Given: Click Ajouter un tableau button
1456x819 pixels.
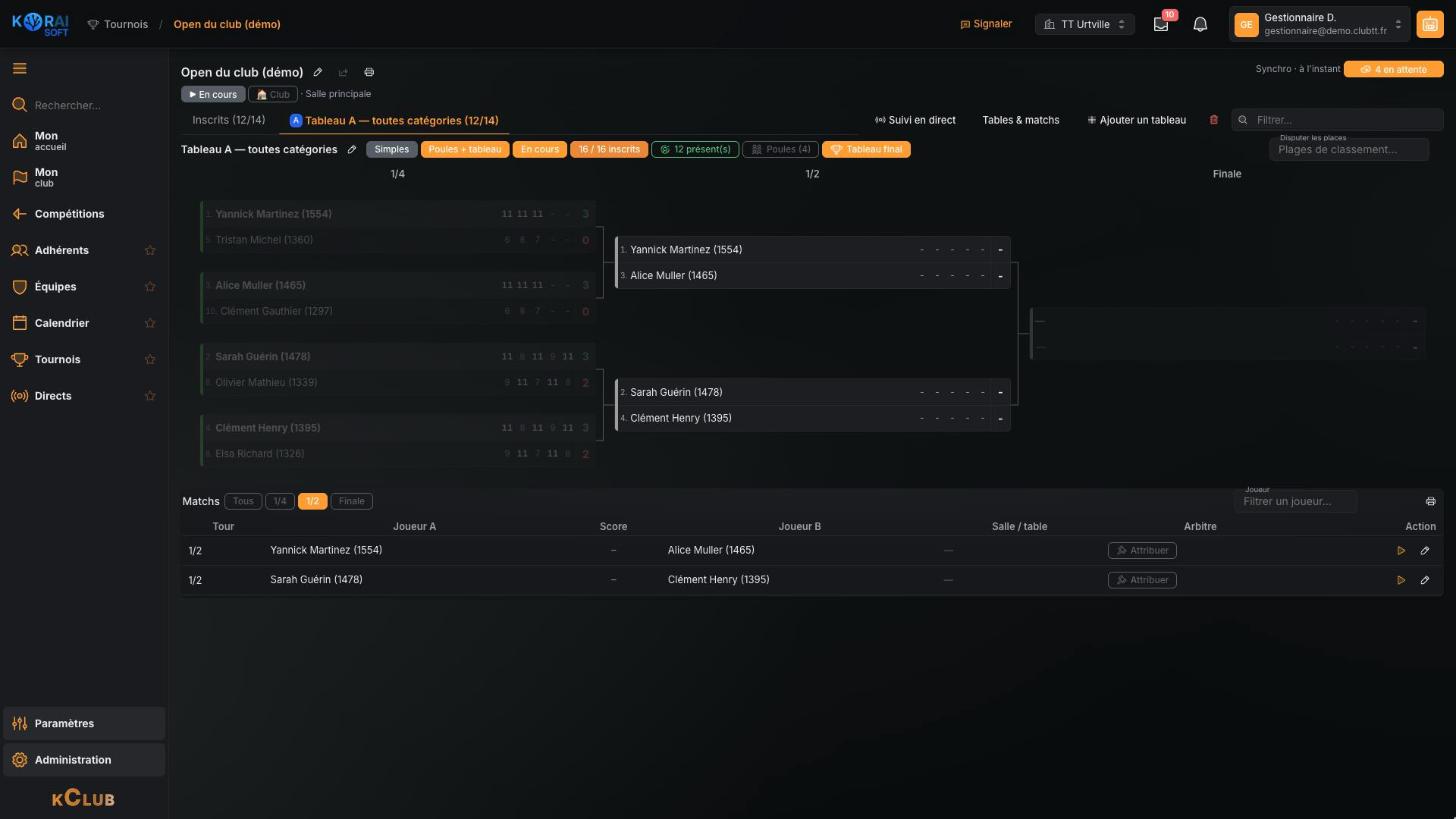Looking at the screenshot, I should [1136, 120].
